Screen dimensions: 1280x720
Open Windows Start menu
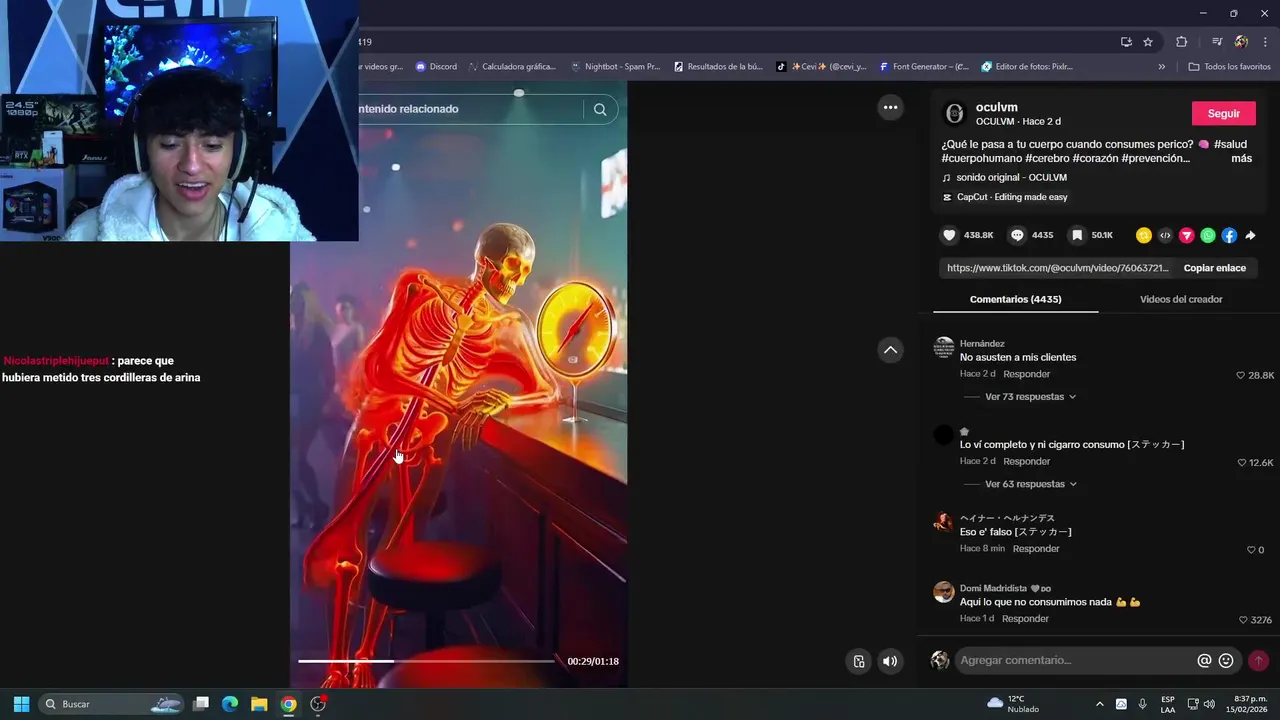click(x=21, y=704)
